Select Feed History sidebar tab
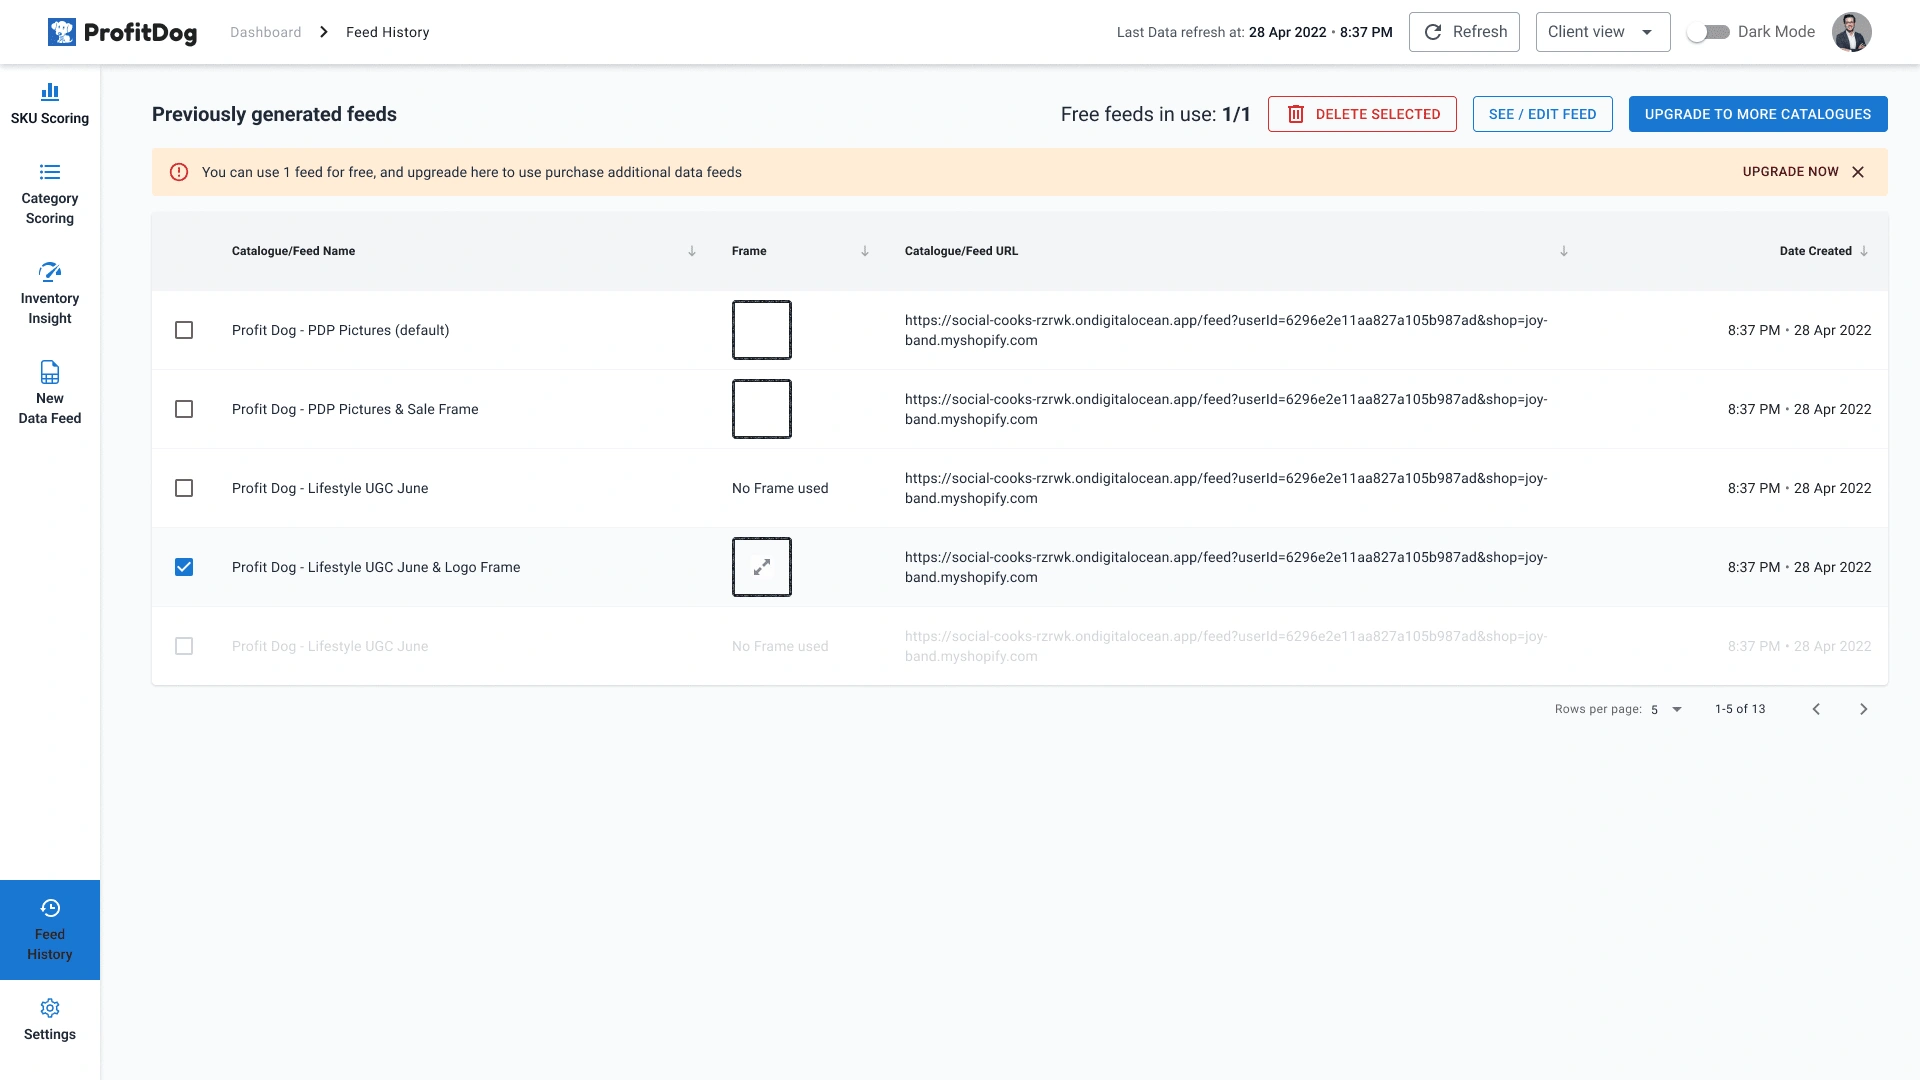The width and height of the screenshot is (1920, 1080). (x=50, y=930)
